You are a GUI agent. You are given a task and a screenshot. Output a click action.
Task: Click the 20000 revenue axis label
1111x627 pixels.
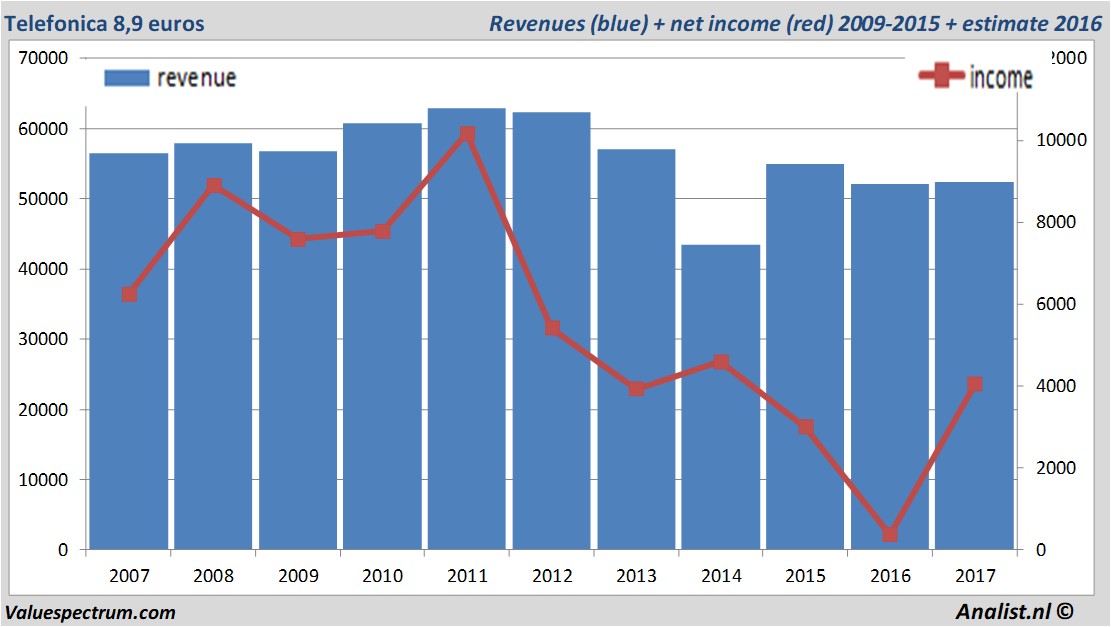43,409
